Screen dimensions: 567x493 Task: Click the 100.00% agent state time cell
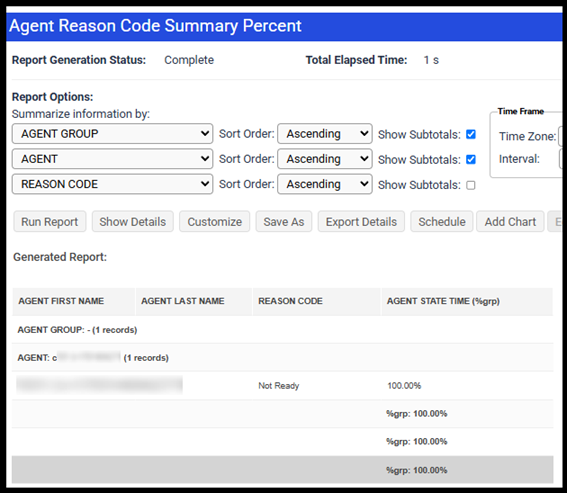404,386
